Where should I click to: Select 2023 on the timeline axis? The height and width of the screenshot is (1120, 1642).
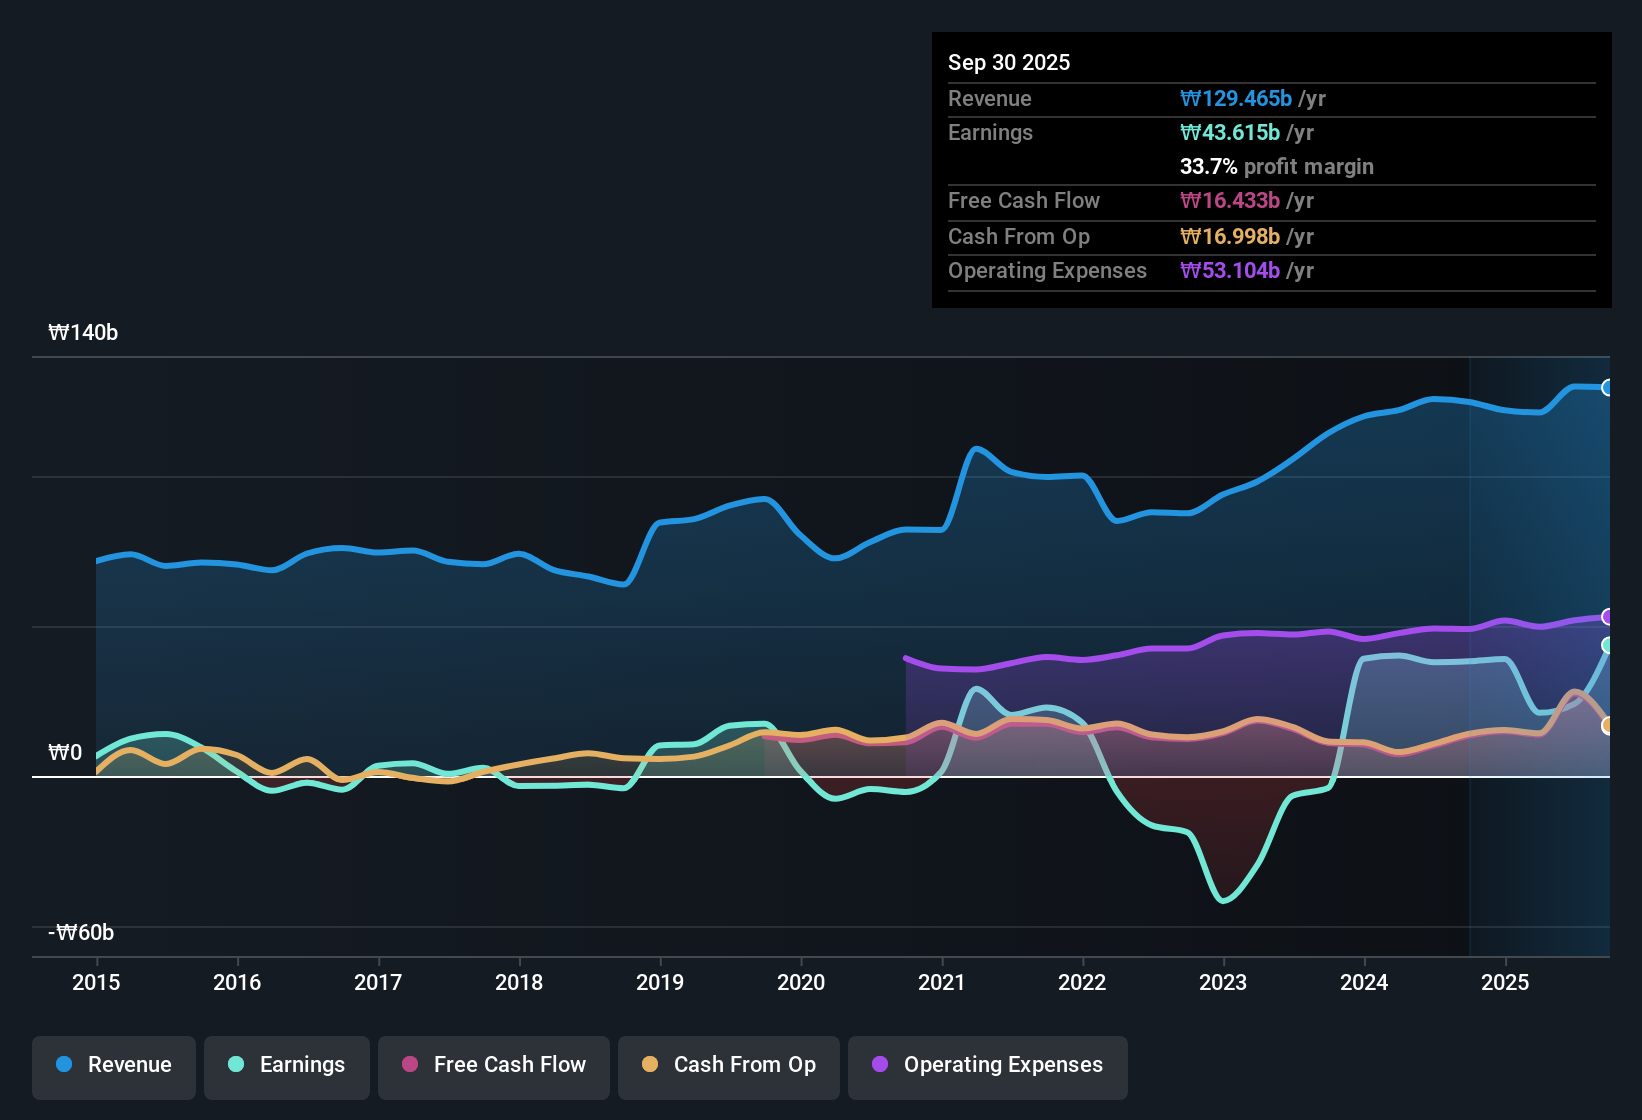(1223, 983)
